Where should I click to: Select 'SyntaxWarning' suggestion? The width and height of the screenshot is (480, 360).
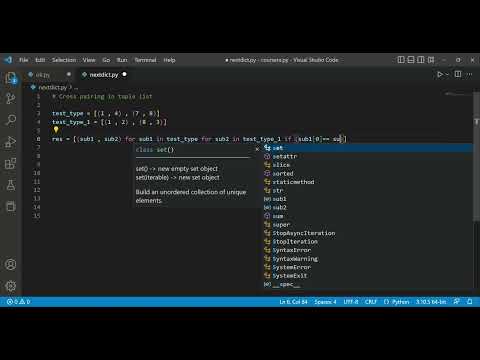(367, 259)
